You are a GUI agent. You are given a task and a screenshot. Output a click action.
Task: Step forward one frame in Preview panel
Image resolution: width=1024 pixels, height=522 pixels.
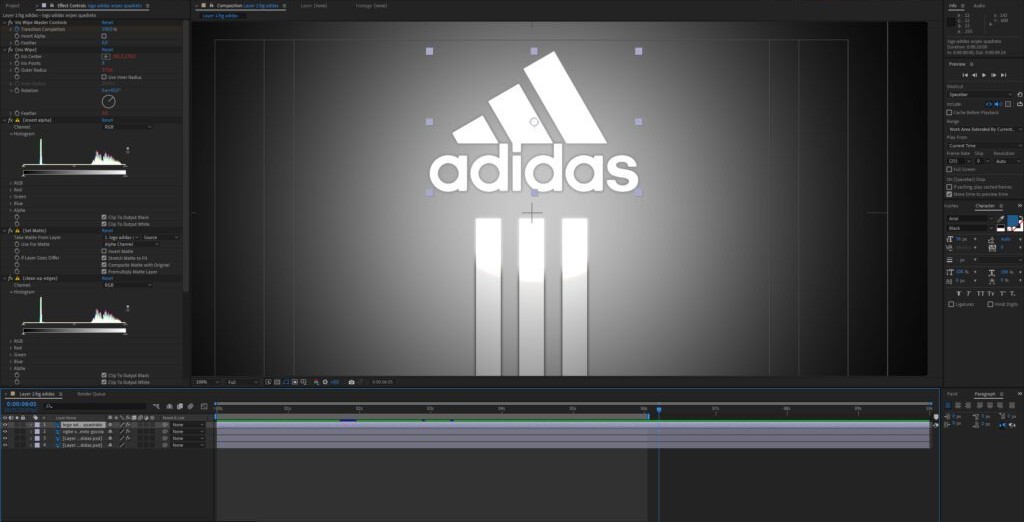[994, 75]
